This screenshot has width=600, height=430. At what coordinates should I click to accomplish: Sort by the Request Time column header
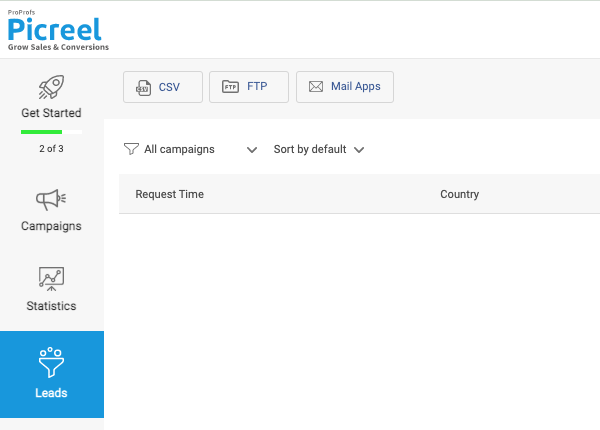(169, 194)
